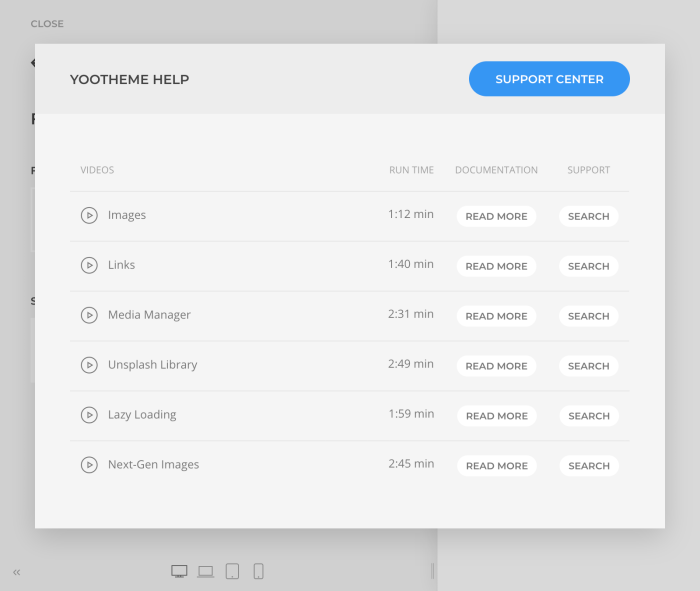The height and width of the screenshot is (591, 700).
Task: Search support for Unsplash Library
Action: [x=588, y=366]
